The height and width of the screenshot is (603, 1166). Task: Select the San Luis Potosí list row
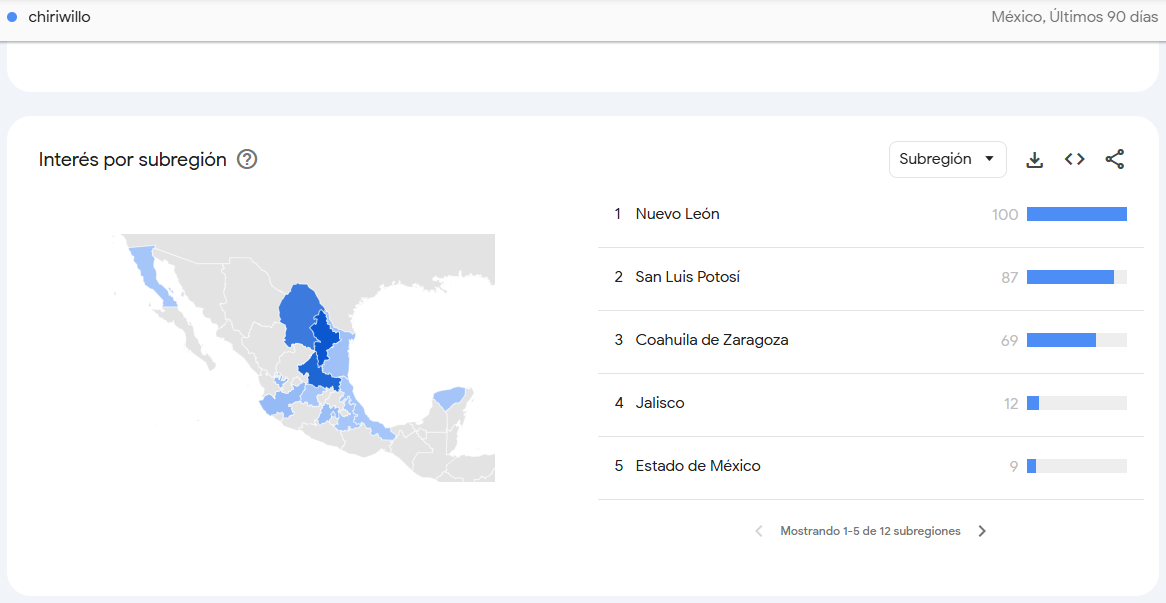689,277
